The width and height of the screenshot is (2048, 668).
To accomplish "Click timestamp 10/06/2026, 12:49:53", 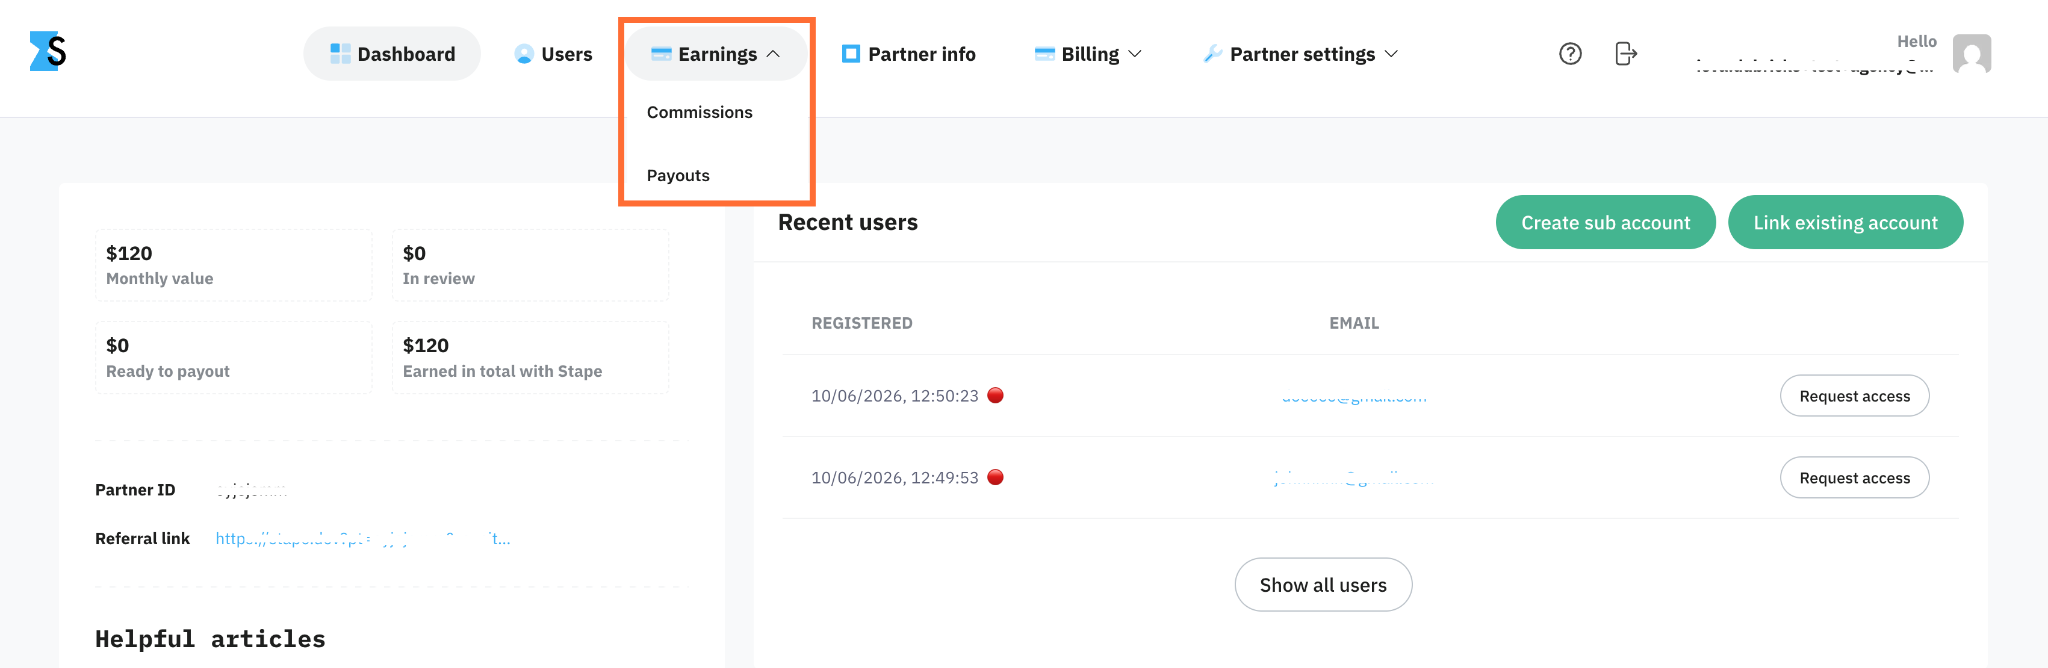I will coord(895,478).
